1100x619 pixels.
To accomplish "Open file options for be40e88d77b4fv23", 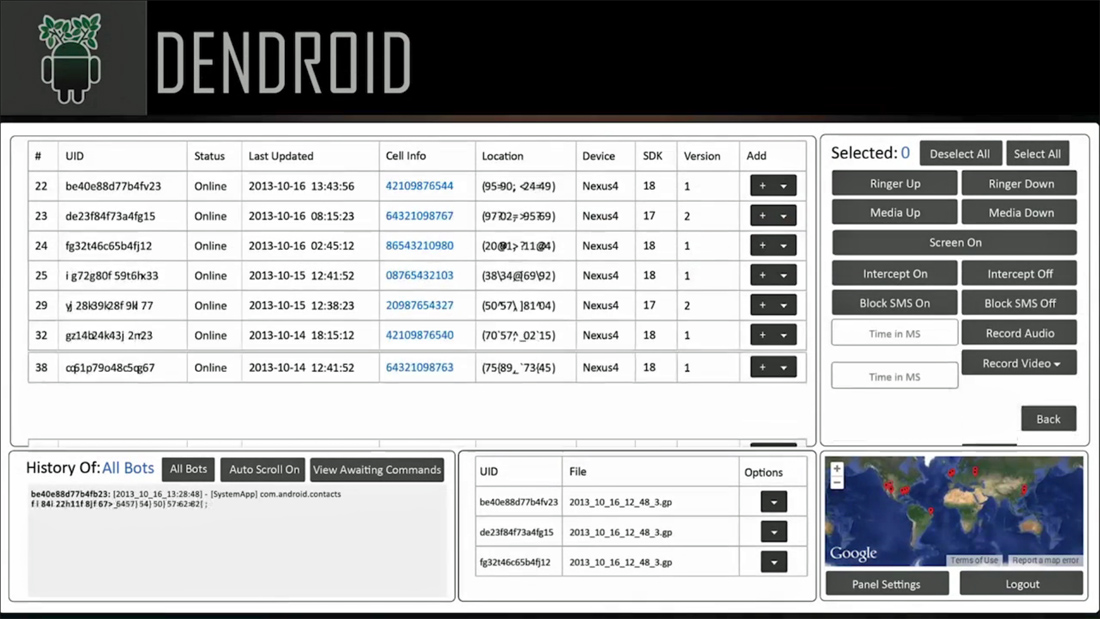I will (774, 502).
